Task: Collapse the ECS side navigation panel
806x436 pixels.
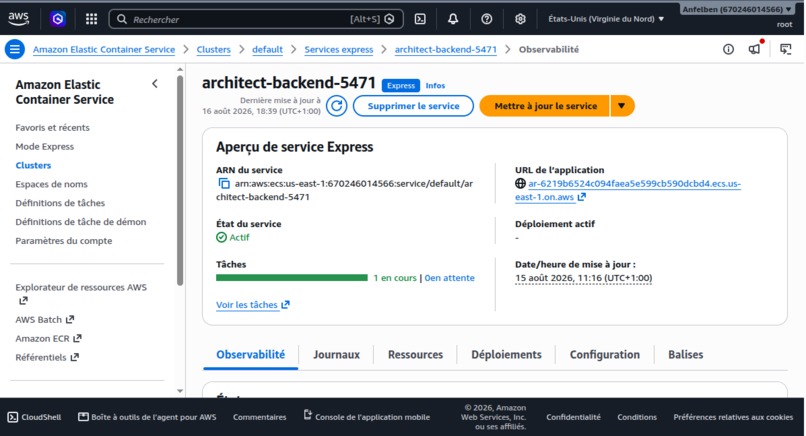Action: point(155,84)
